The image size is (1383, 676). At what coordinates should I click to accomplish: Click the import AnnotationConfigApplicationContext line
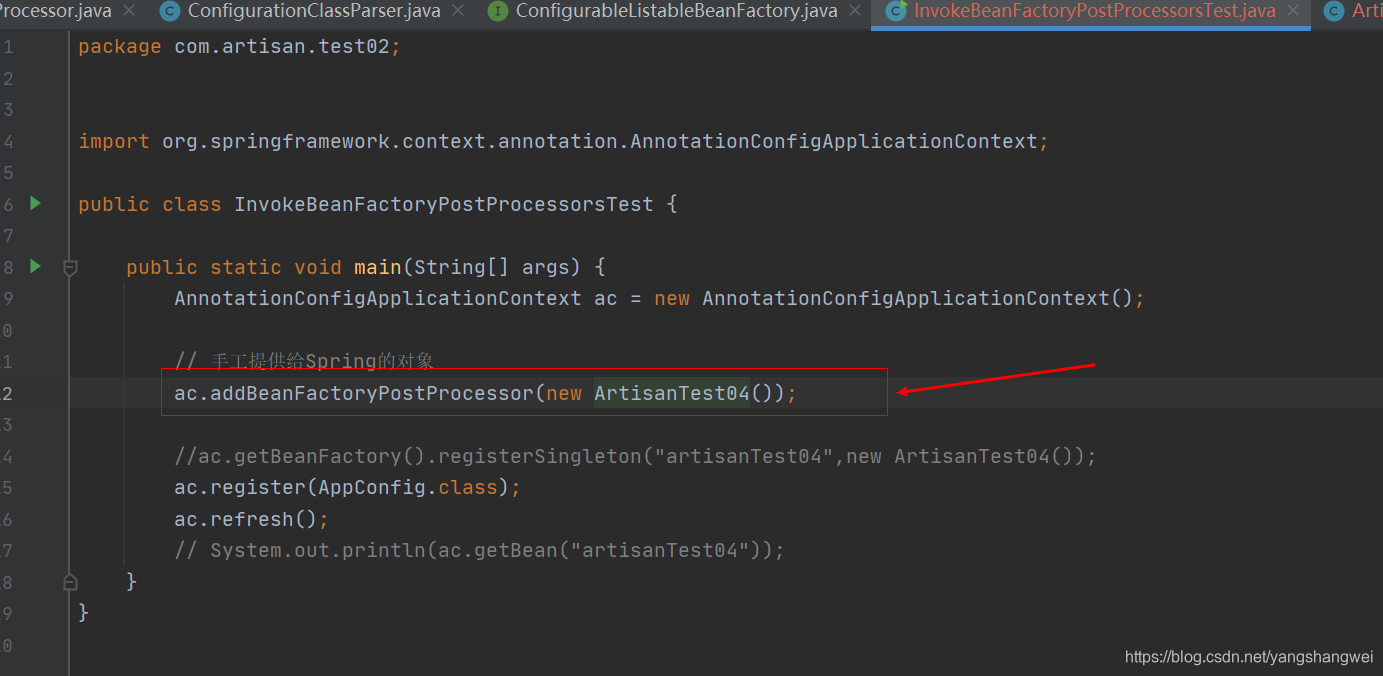tap(563, 141)
